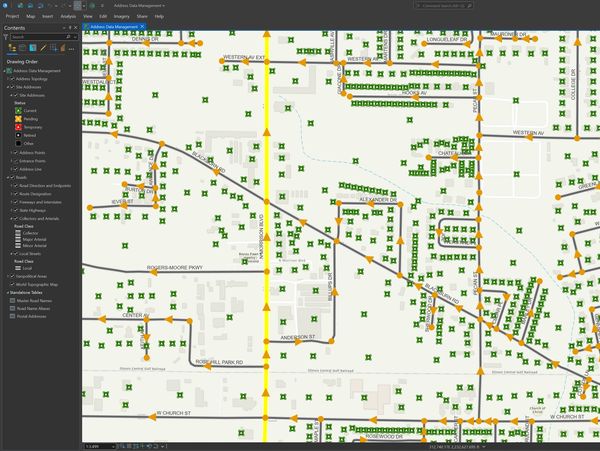The height and width of the screenshot is (451, 600).
Task: Click the Current status green symbol
Action: [x=16, y=110]
